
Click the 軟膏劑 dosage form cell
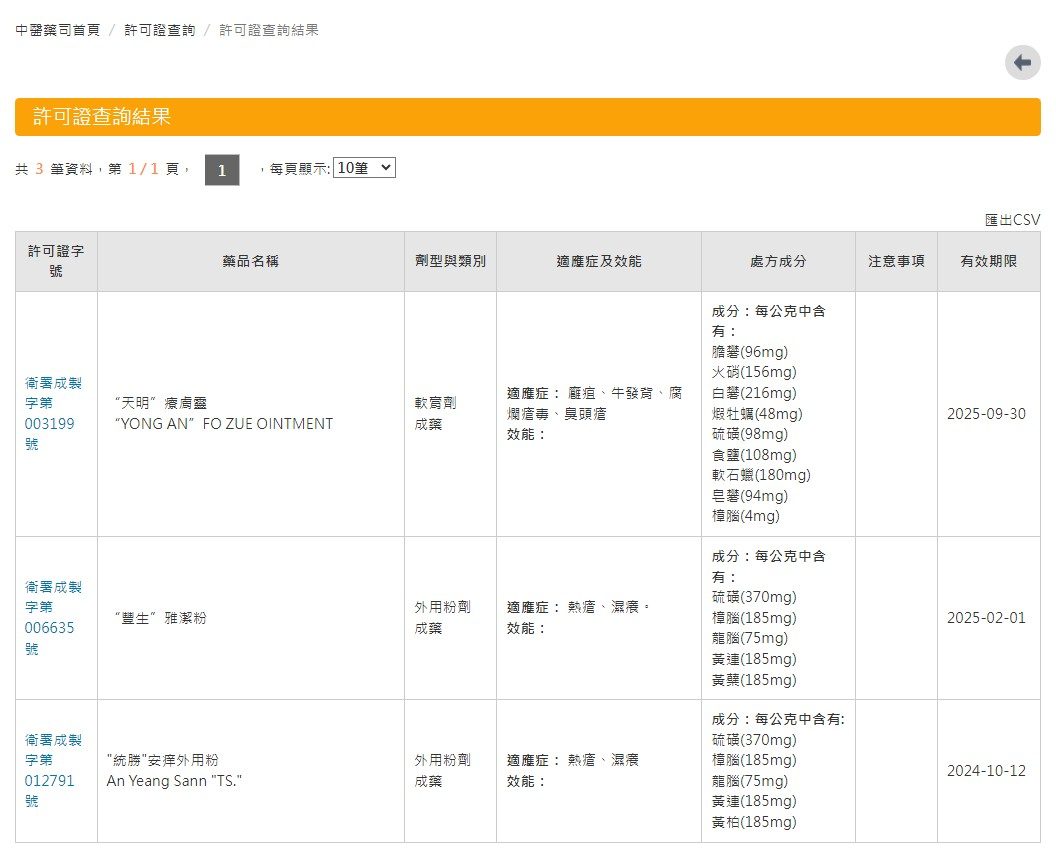pyautogui.click(x=436, y=403)
